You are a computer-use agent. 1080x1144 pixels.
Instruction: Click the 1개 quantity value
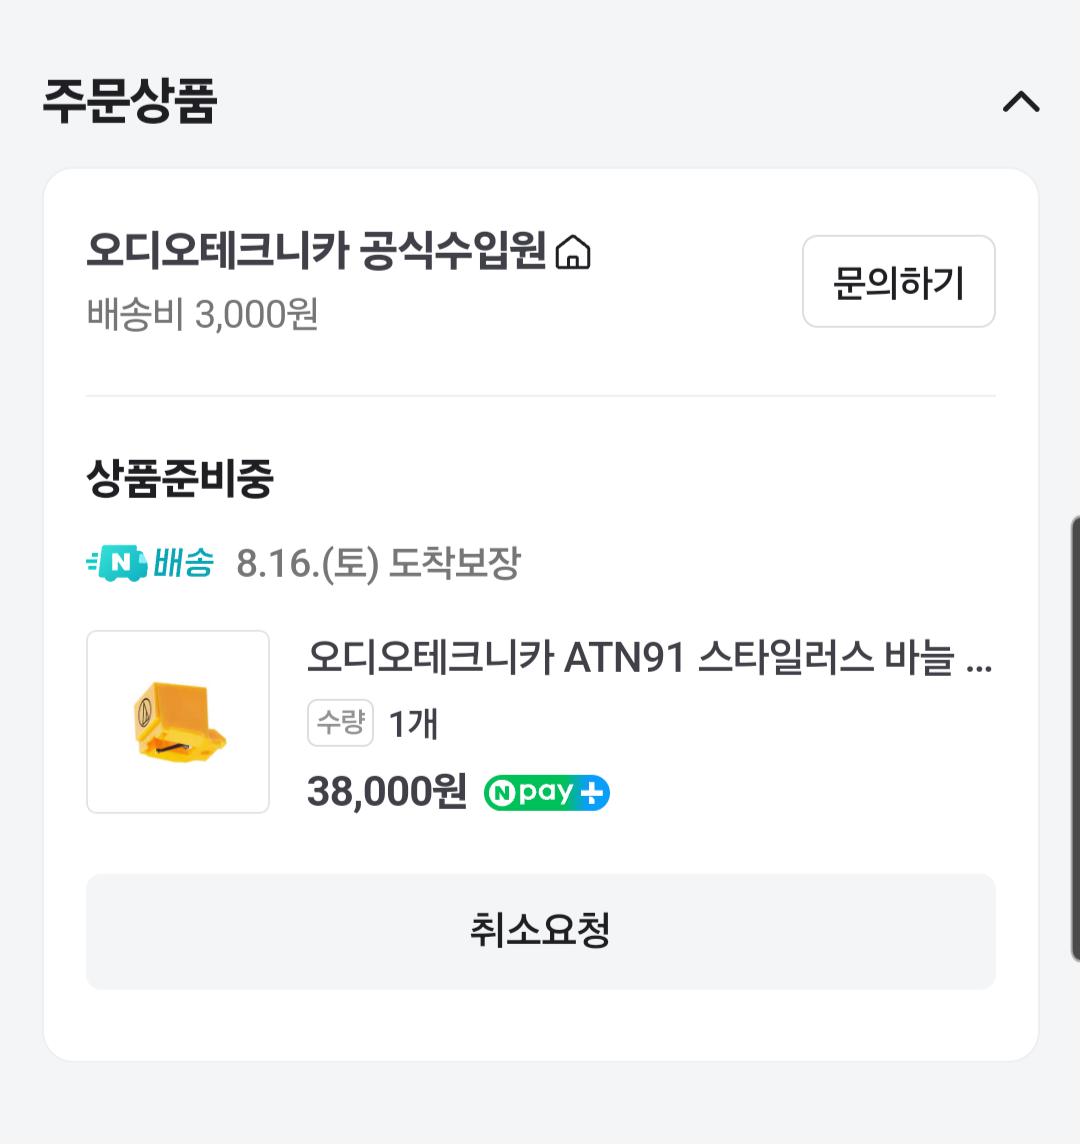[413, 722]
